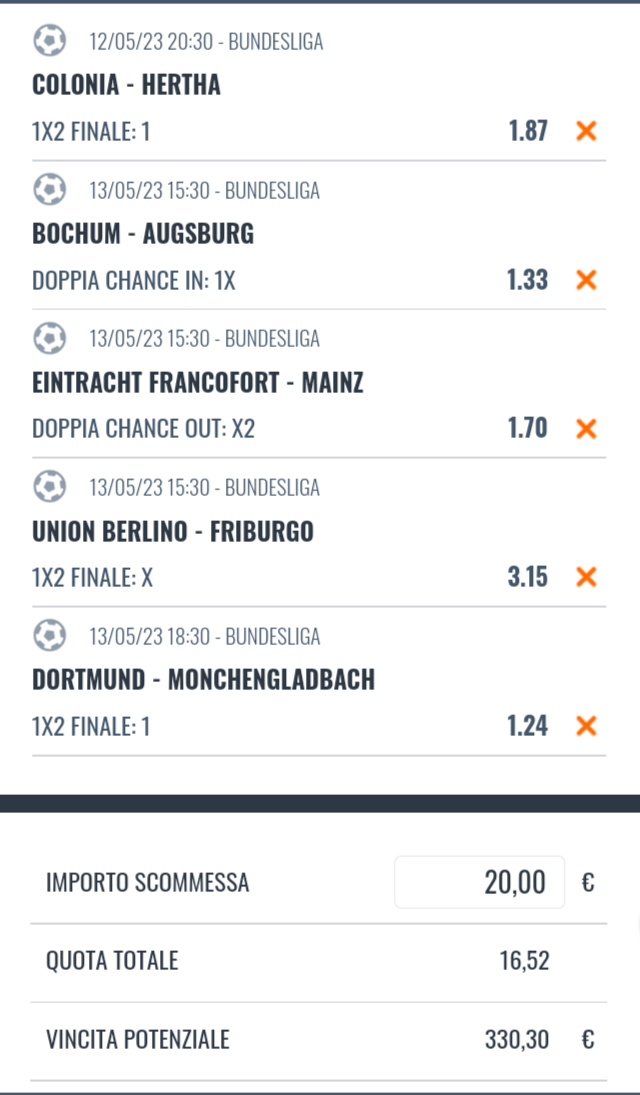
Task: Open the Eintracht Francofort - Mainz match
Action: tap(198, 383)
